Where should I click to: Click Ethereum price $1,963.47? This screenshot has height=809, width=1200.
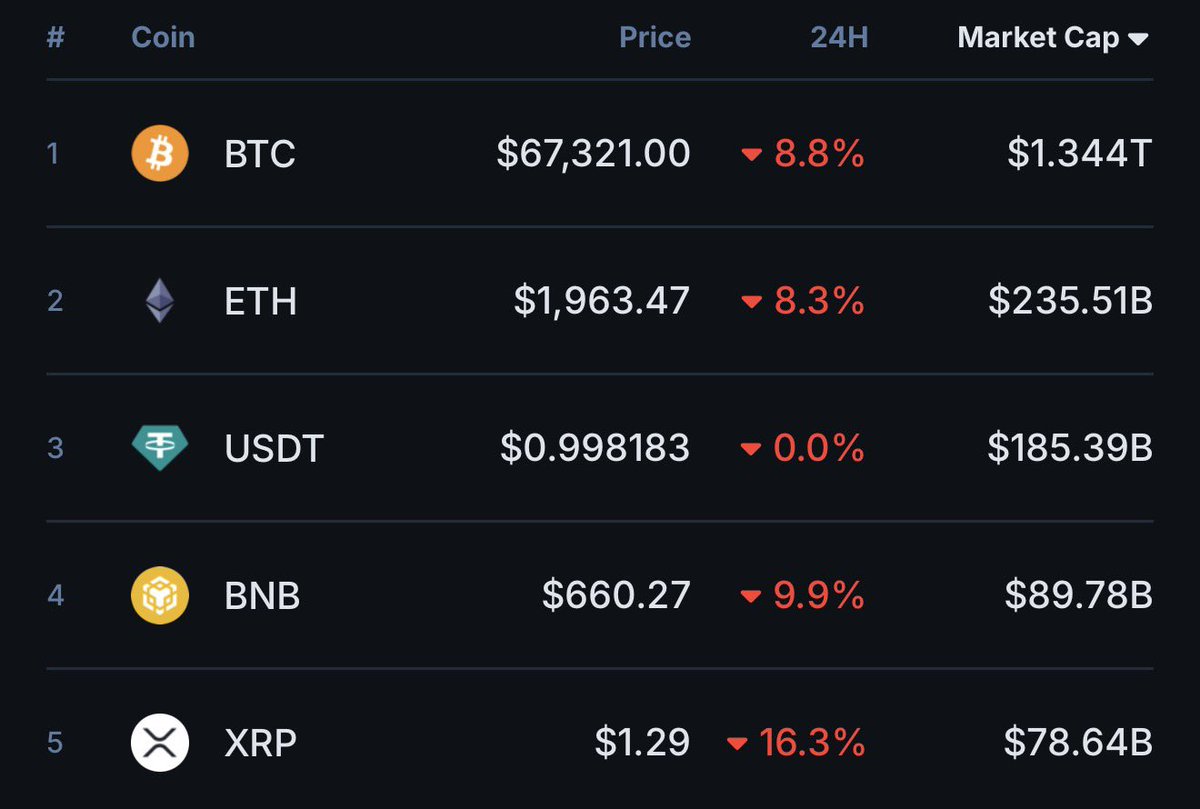pos(602,301)
